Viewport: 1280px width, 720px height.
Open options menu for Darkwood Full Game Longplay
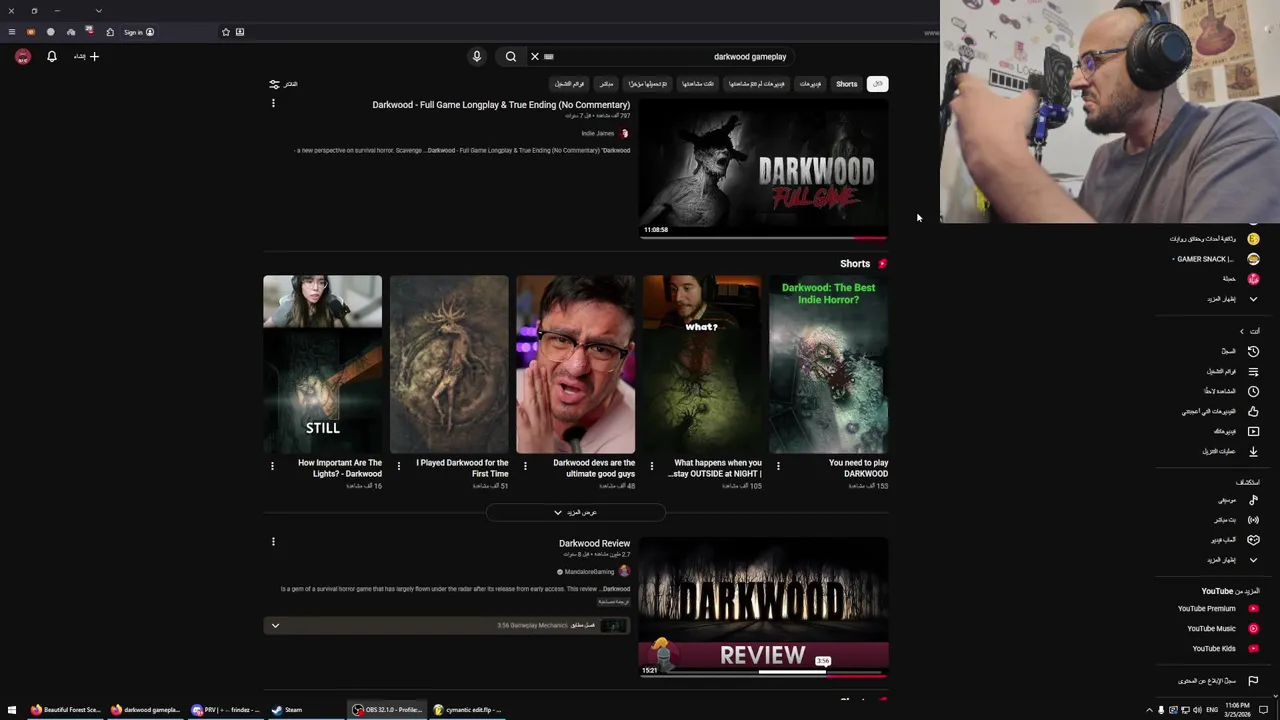coord(273,103)
